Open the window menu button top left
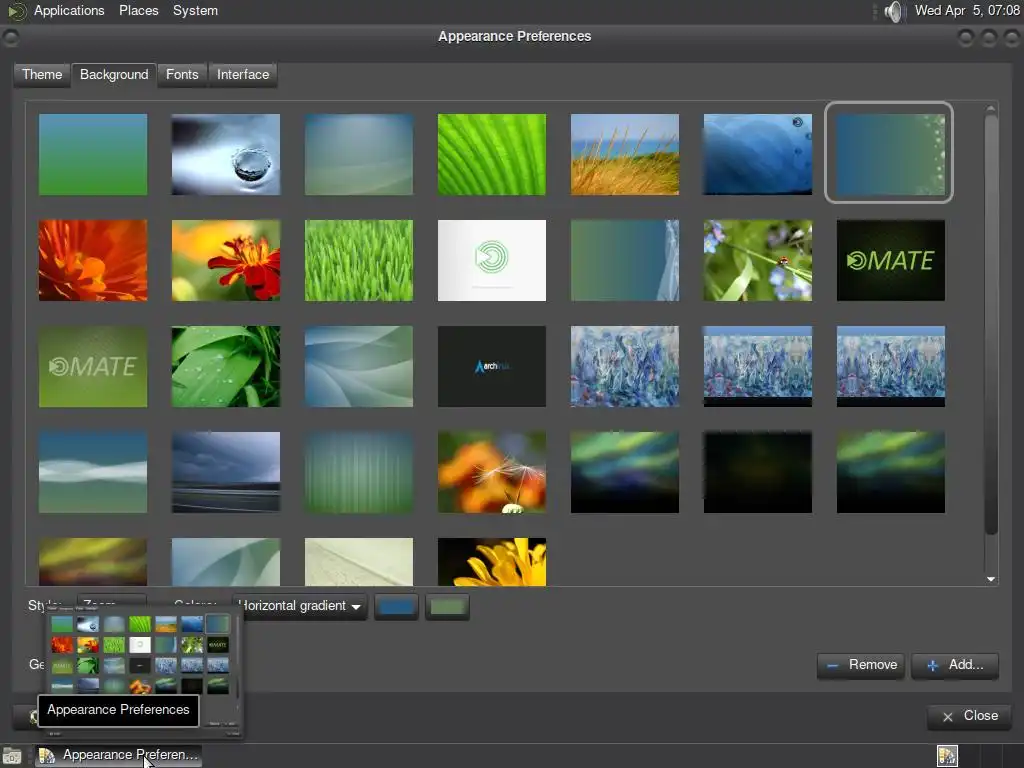1024x768 pixels. tap(10, 37)
